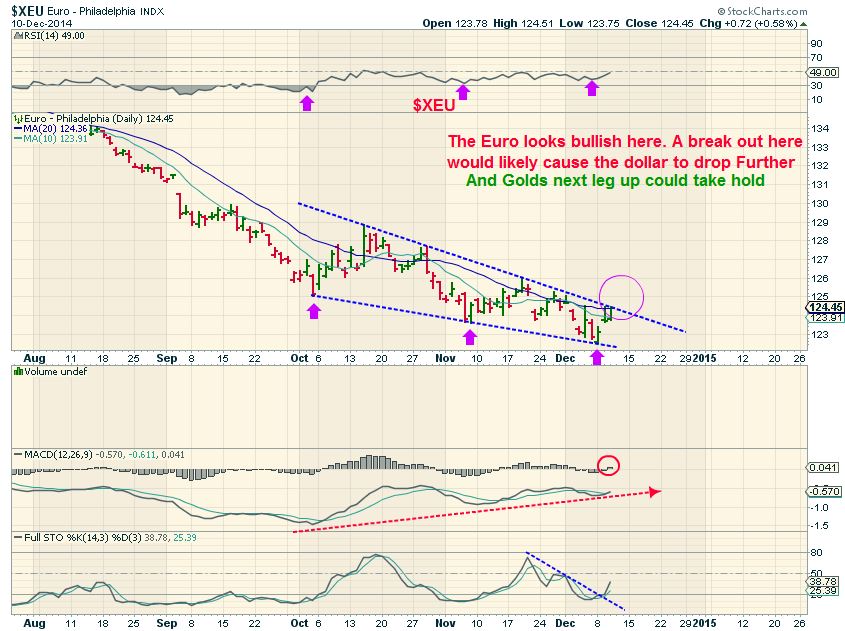Click the date 10-Dec-2014
Viewport: 845px width, 631px height.
(41, 24)
